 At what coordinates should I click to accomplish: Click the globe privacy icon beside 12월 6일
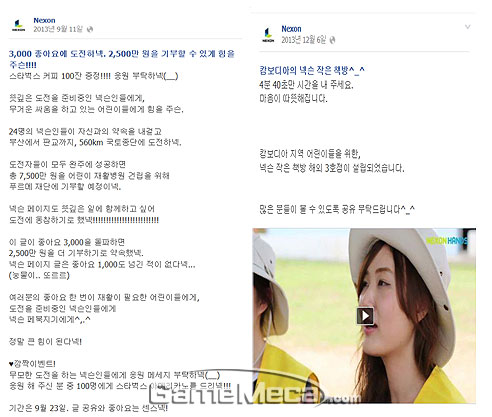tap(332, 40)
